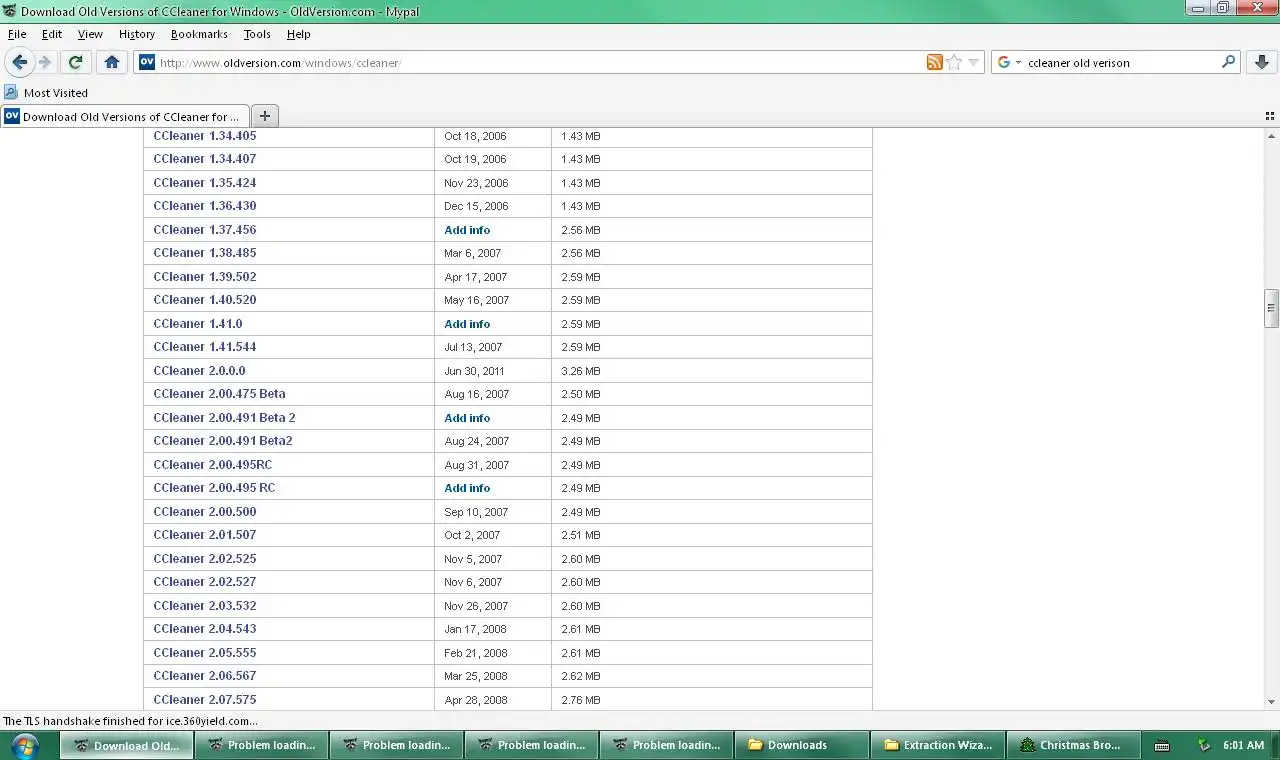Switch to the first Problem loading taskbar window
Image resolution: width=1280 pixels, height=760 pixels.
pos(262,745)
